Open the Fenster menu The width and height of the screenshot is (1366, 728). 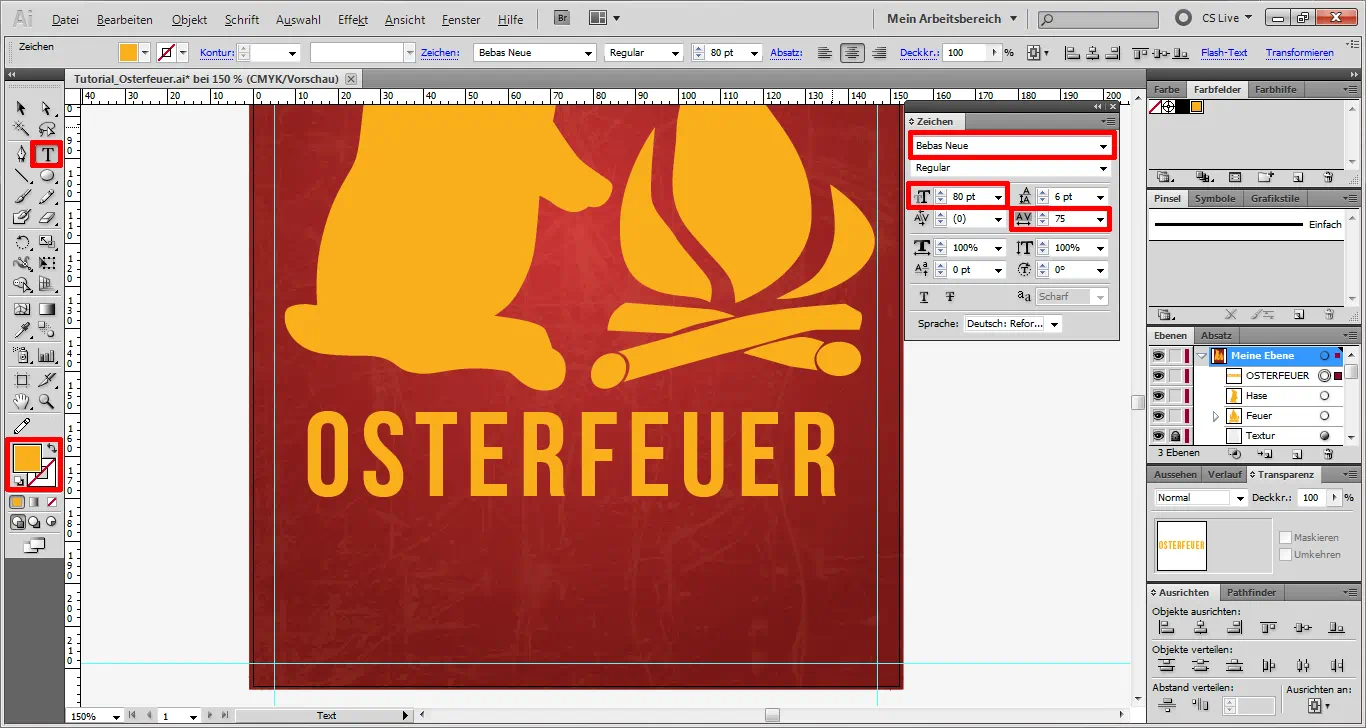tap(460, 19)
